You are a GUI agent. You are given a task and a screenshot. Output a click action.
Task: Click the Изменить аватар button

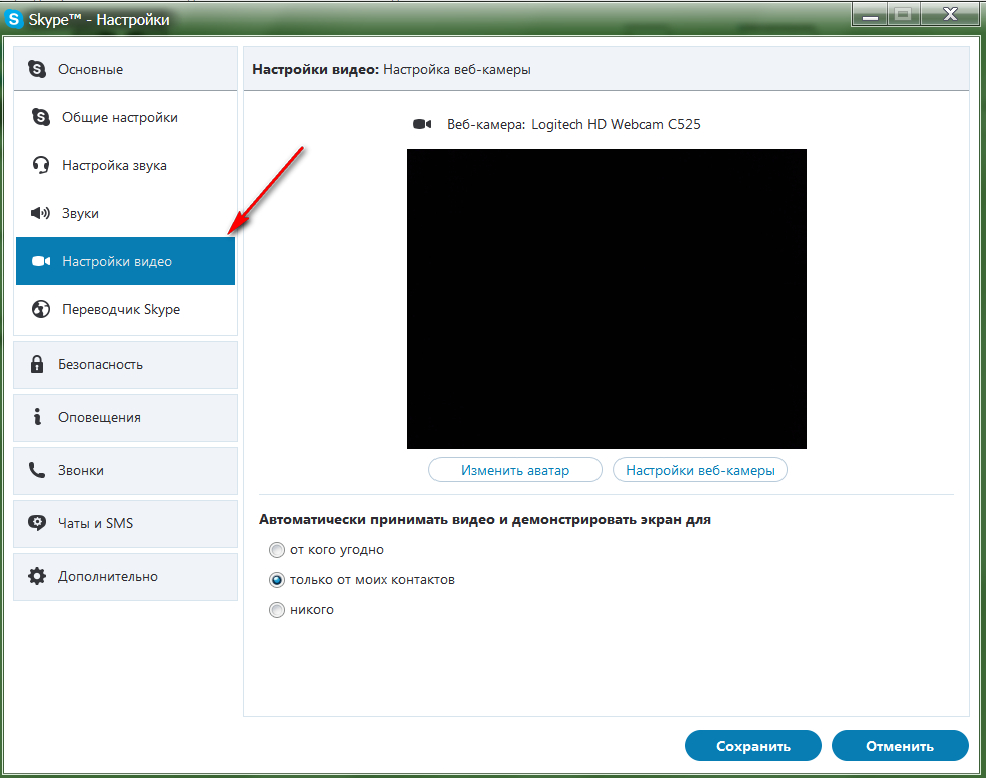click(515, 470)
